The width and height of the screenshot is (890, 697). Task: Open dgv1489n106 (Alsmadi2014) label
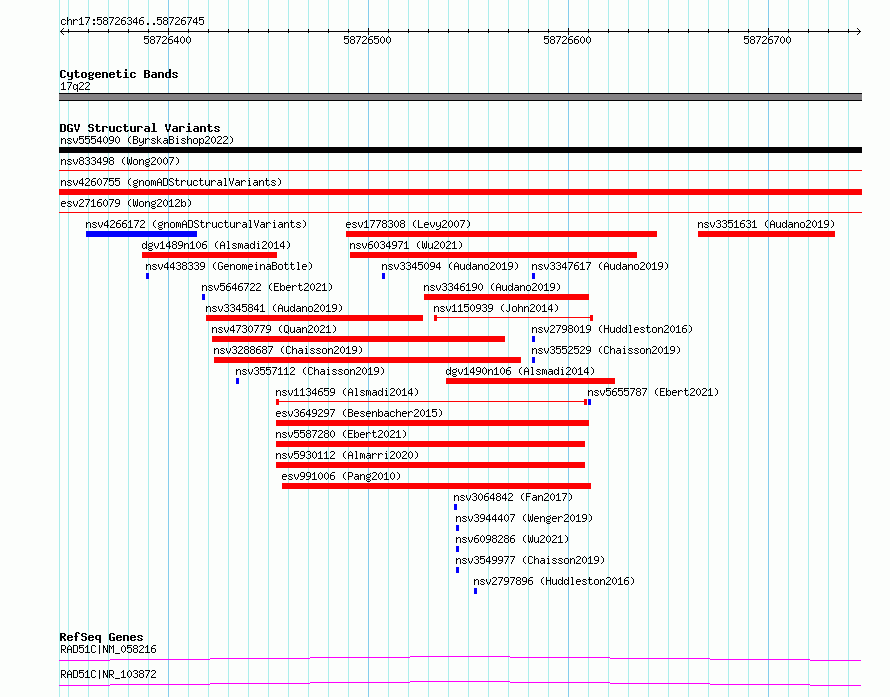[216, 245]
